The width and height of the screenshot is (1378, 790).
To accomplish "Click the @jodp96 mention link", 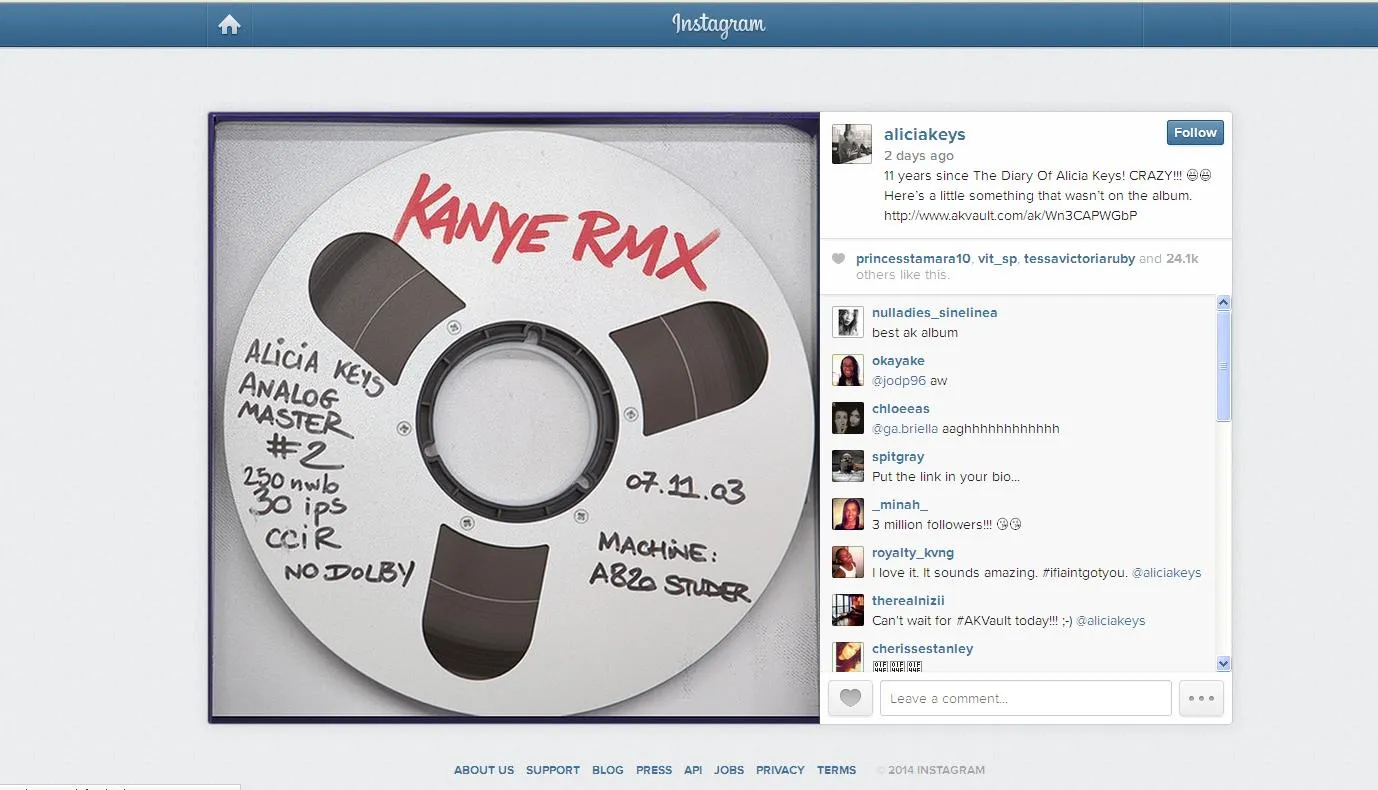I will tap(899, 381).
